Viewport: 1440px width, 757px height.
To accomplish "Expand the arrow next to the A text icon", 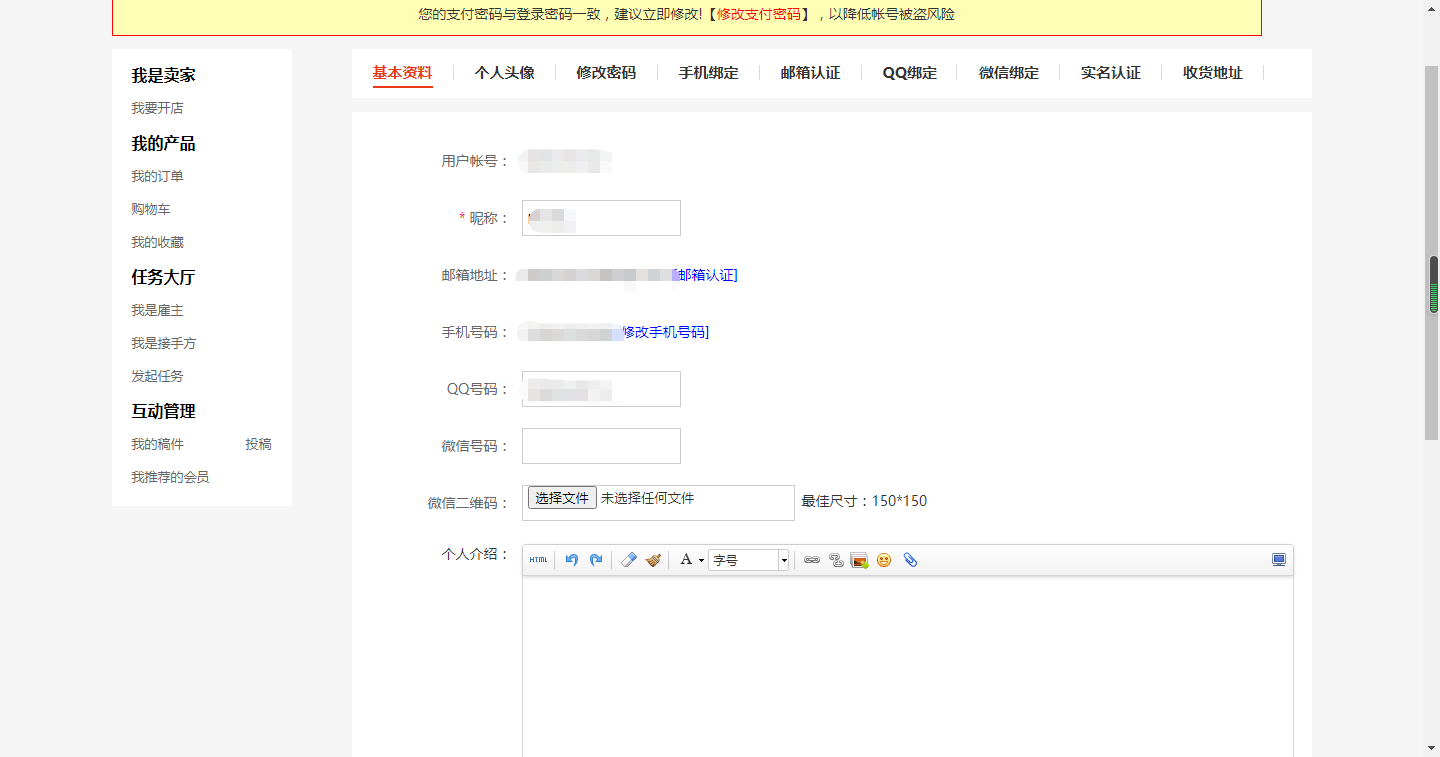I will pos(701,561).
